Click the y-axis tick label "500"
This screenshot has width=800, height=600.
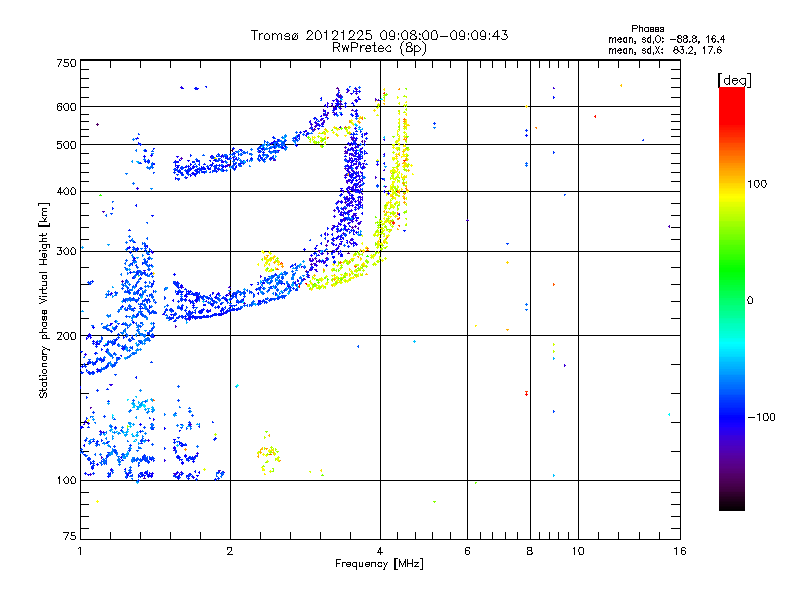pos(66,145)
